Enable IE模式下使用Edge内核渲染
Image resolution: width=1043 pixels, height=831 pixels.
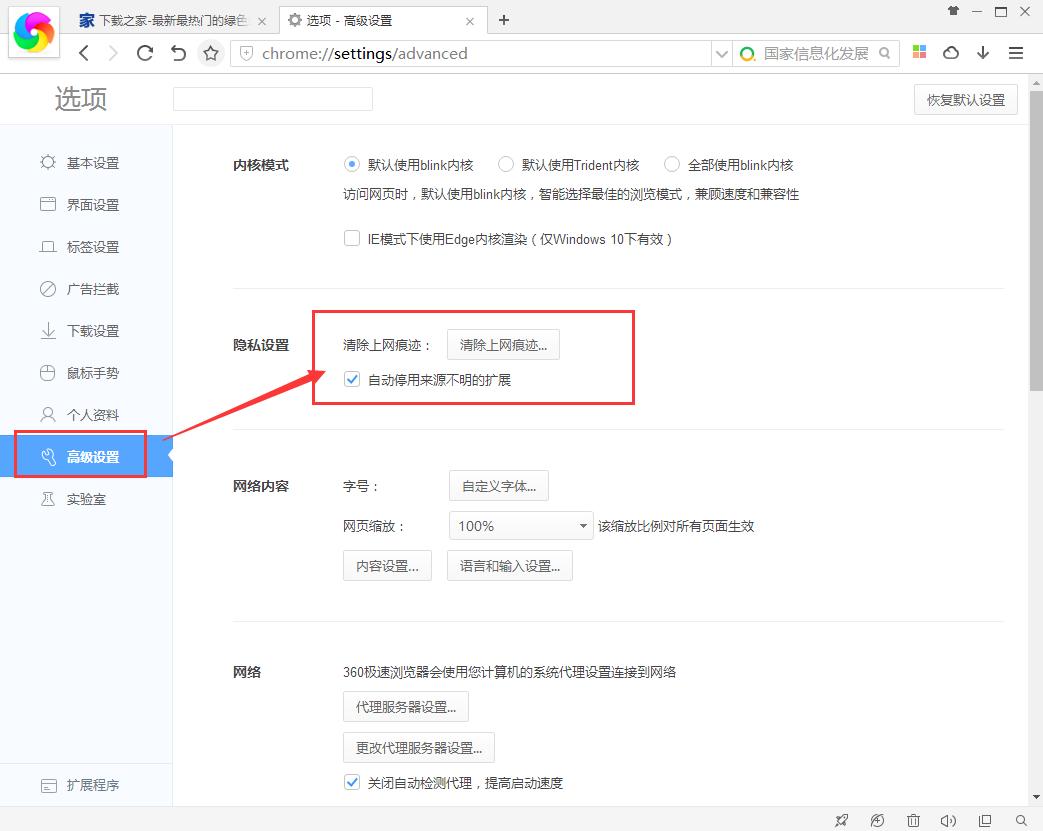tap(352, 238)
